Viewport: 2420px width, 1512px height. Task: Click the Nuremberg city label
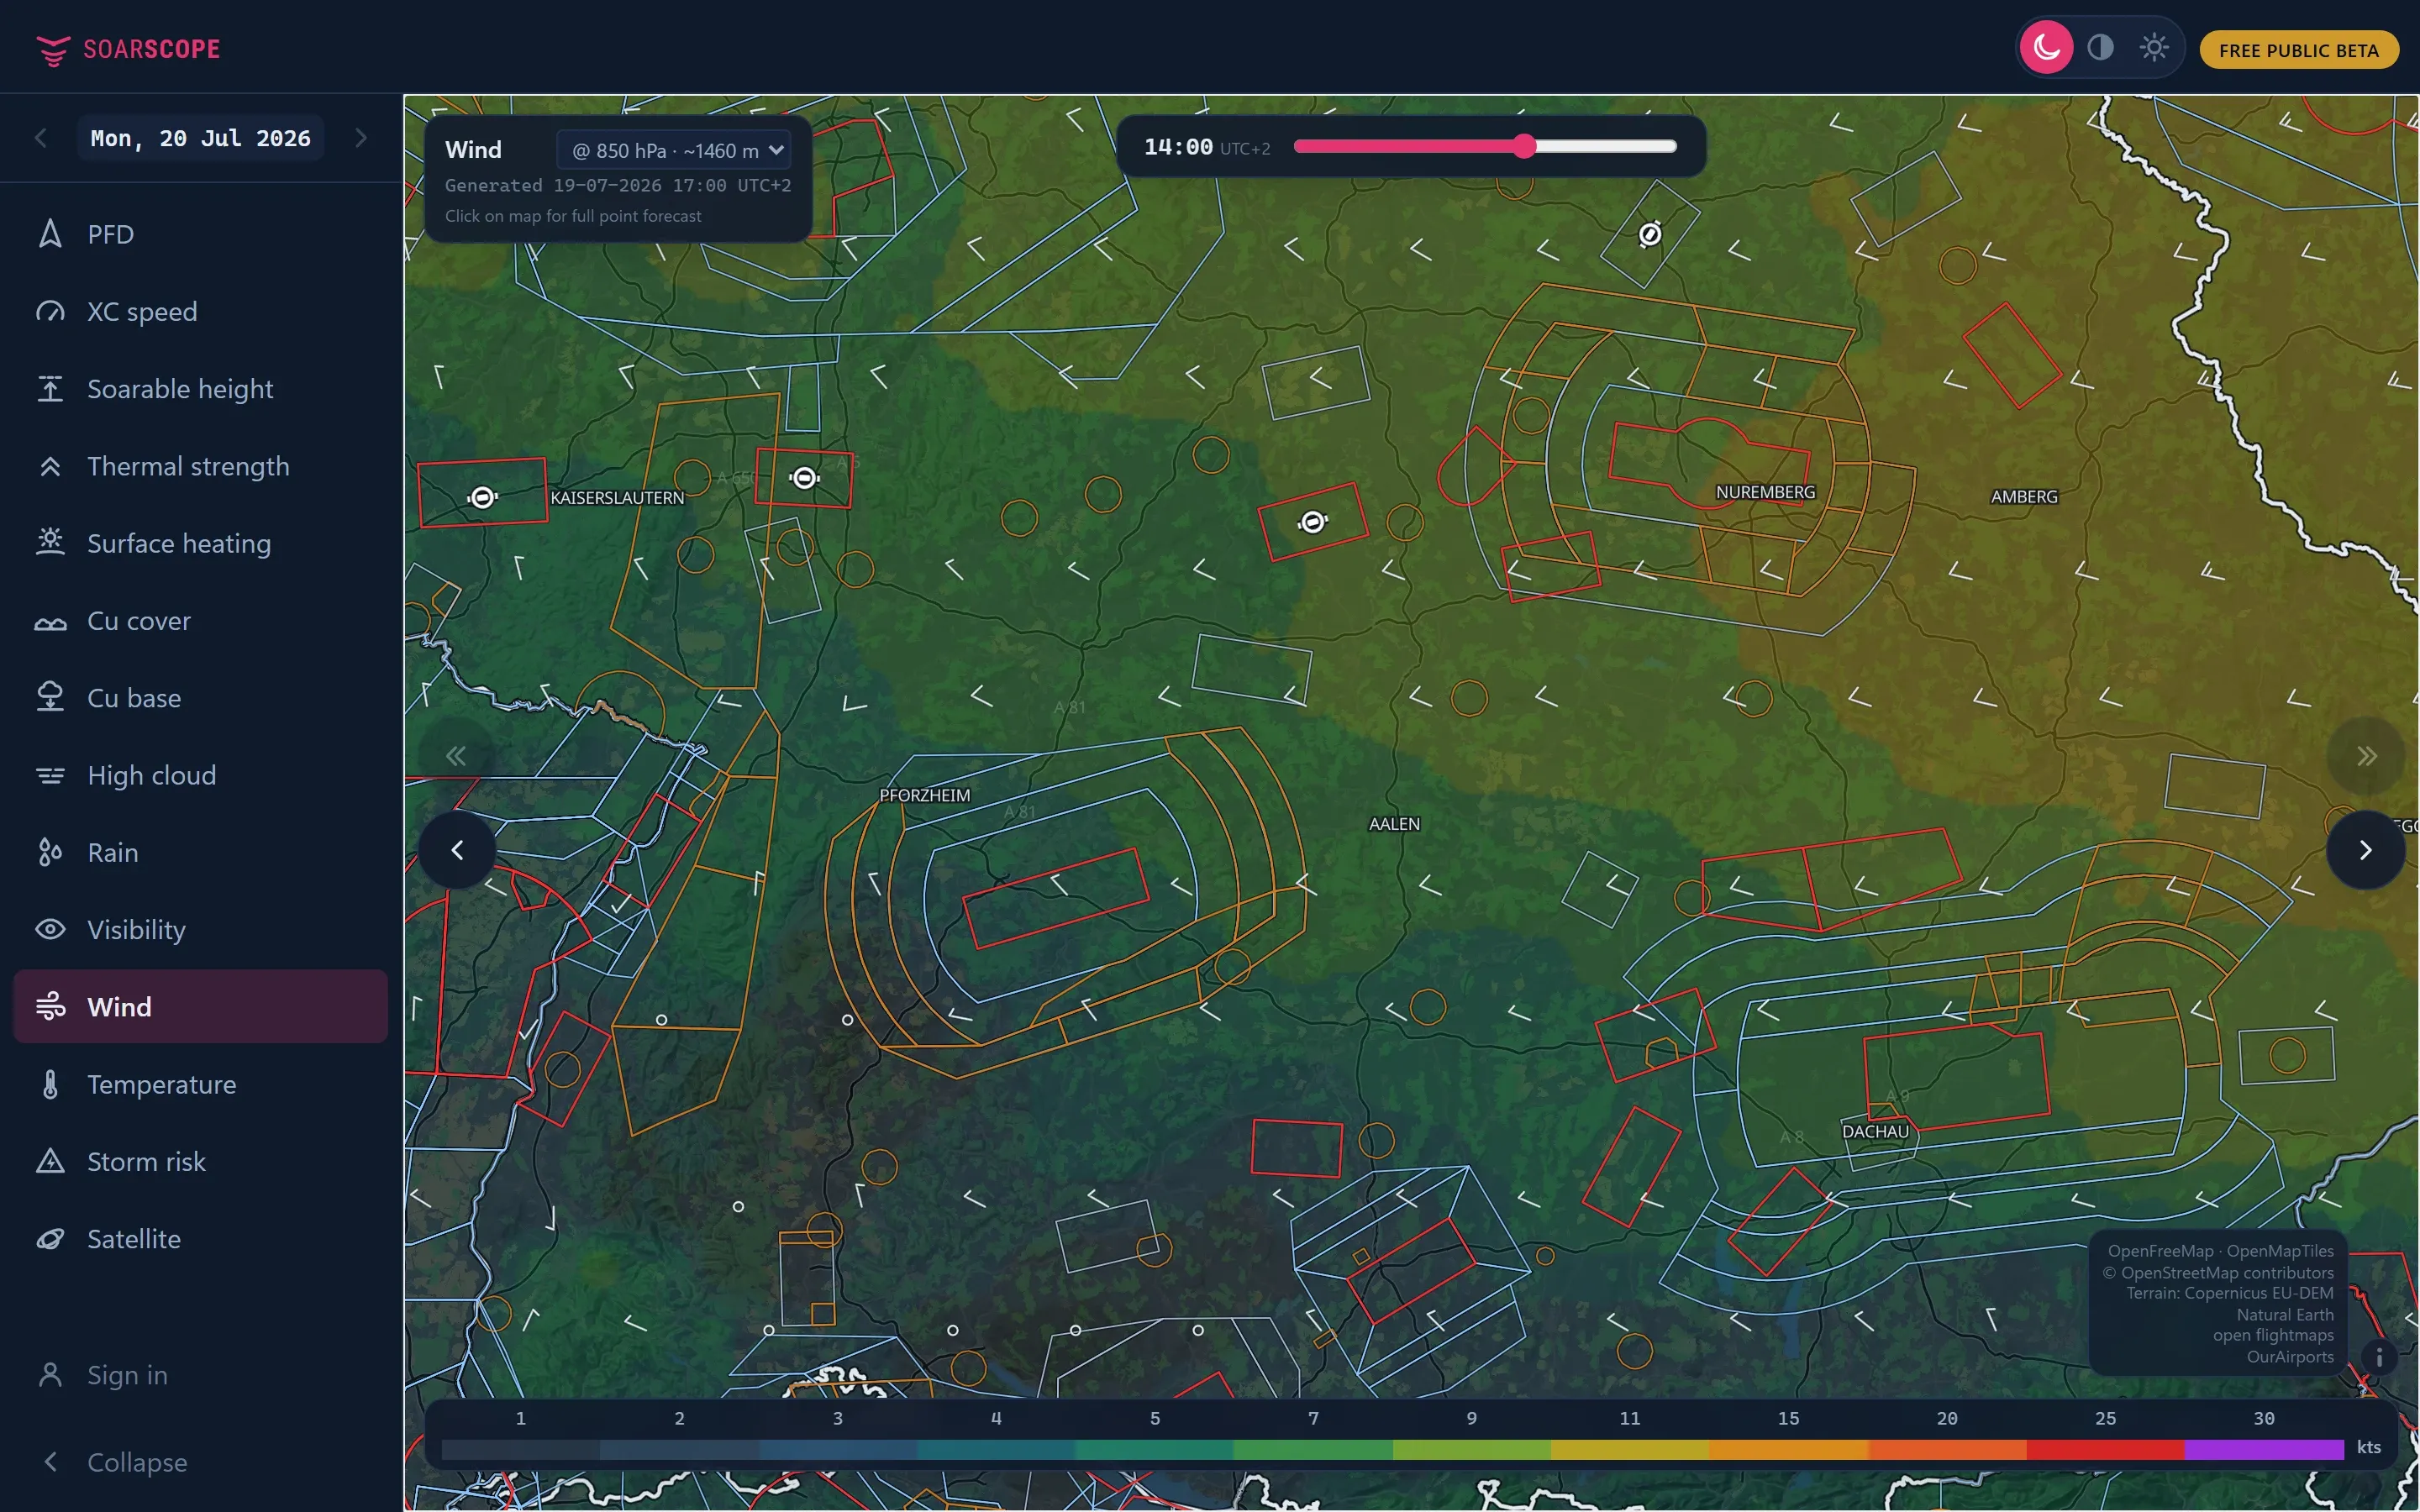point(1765,492)
